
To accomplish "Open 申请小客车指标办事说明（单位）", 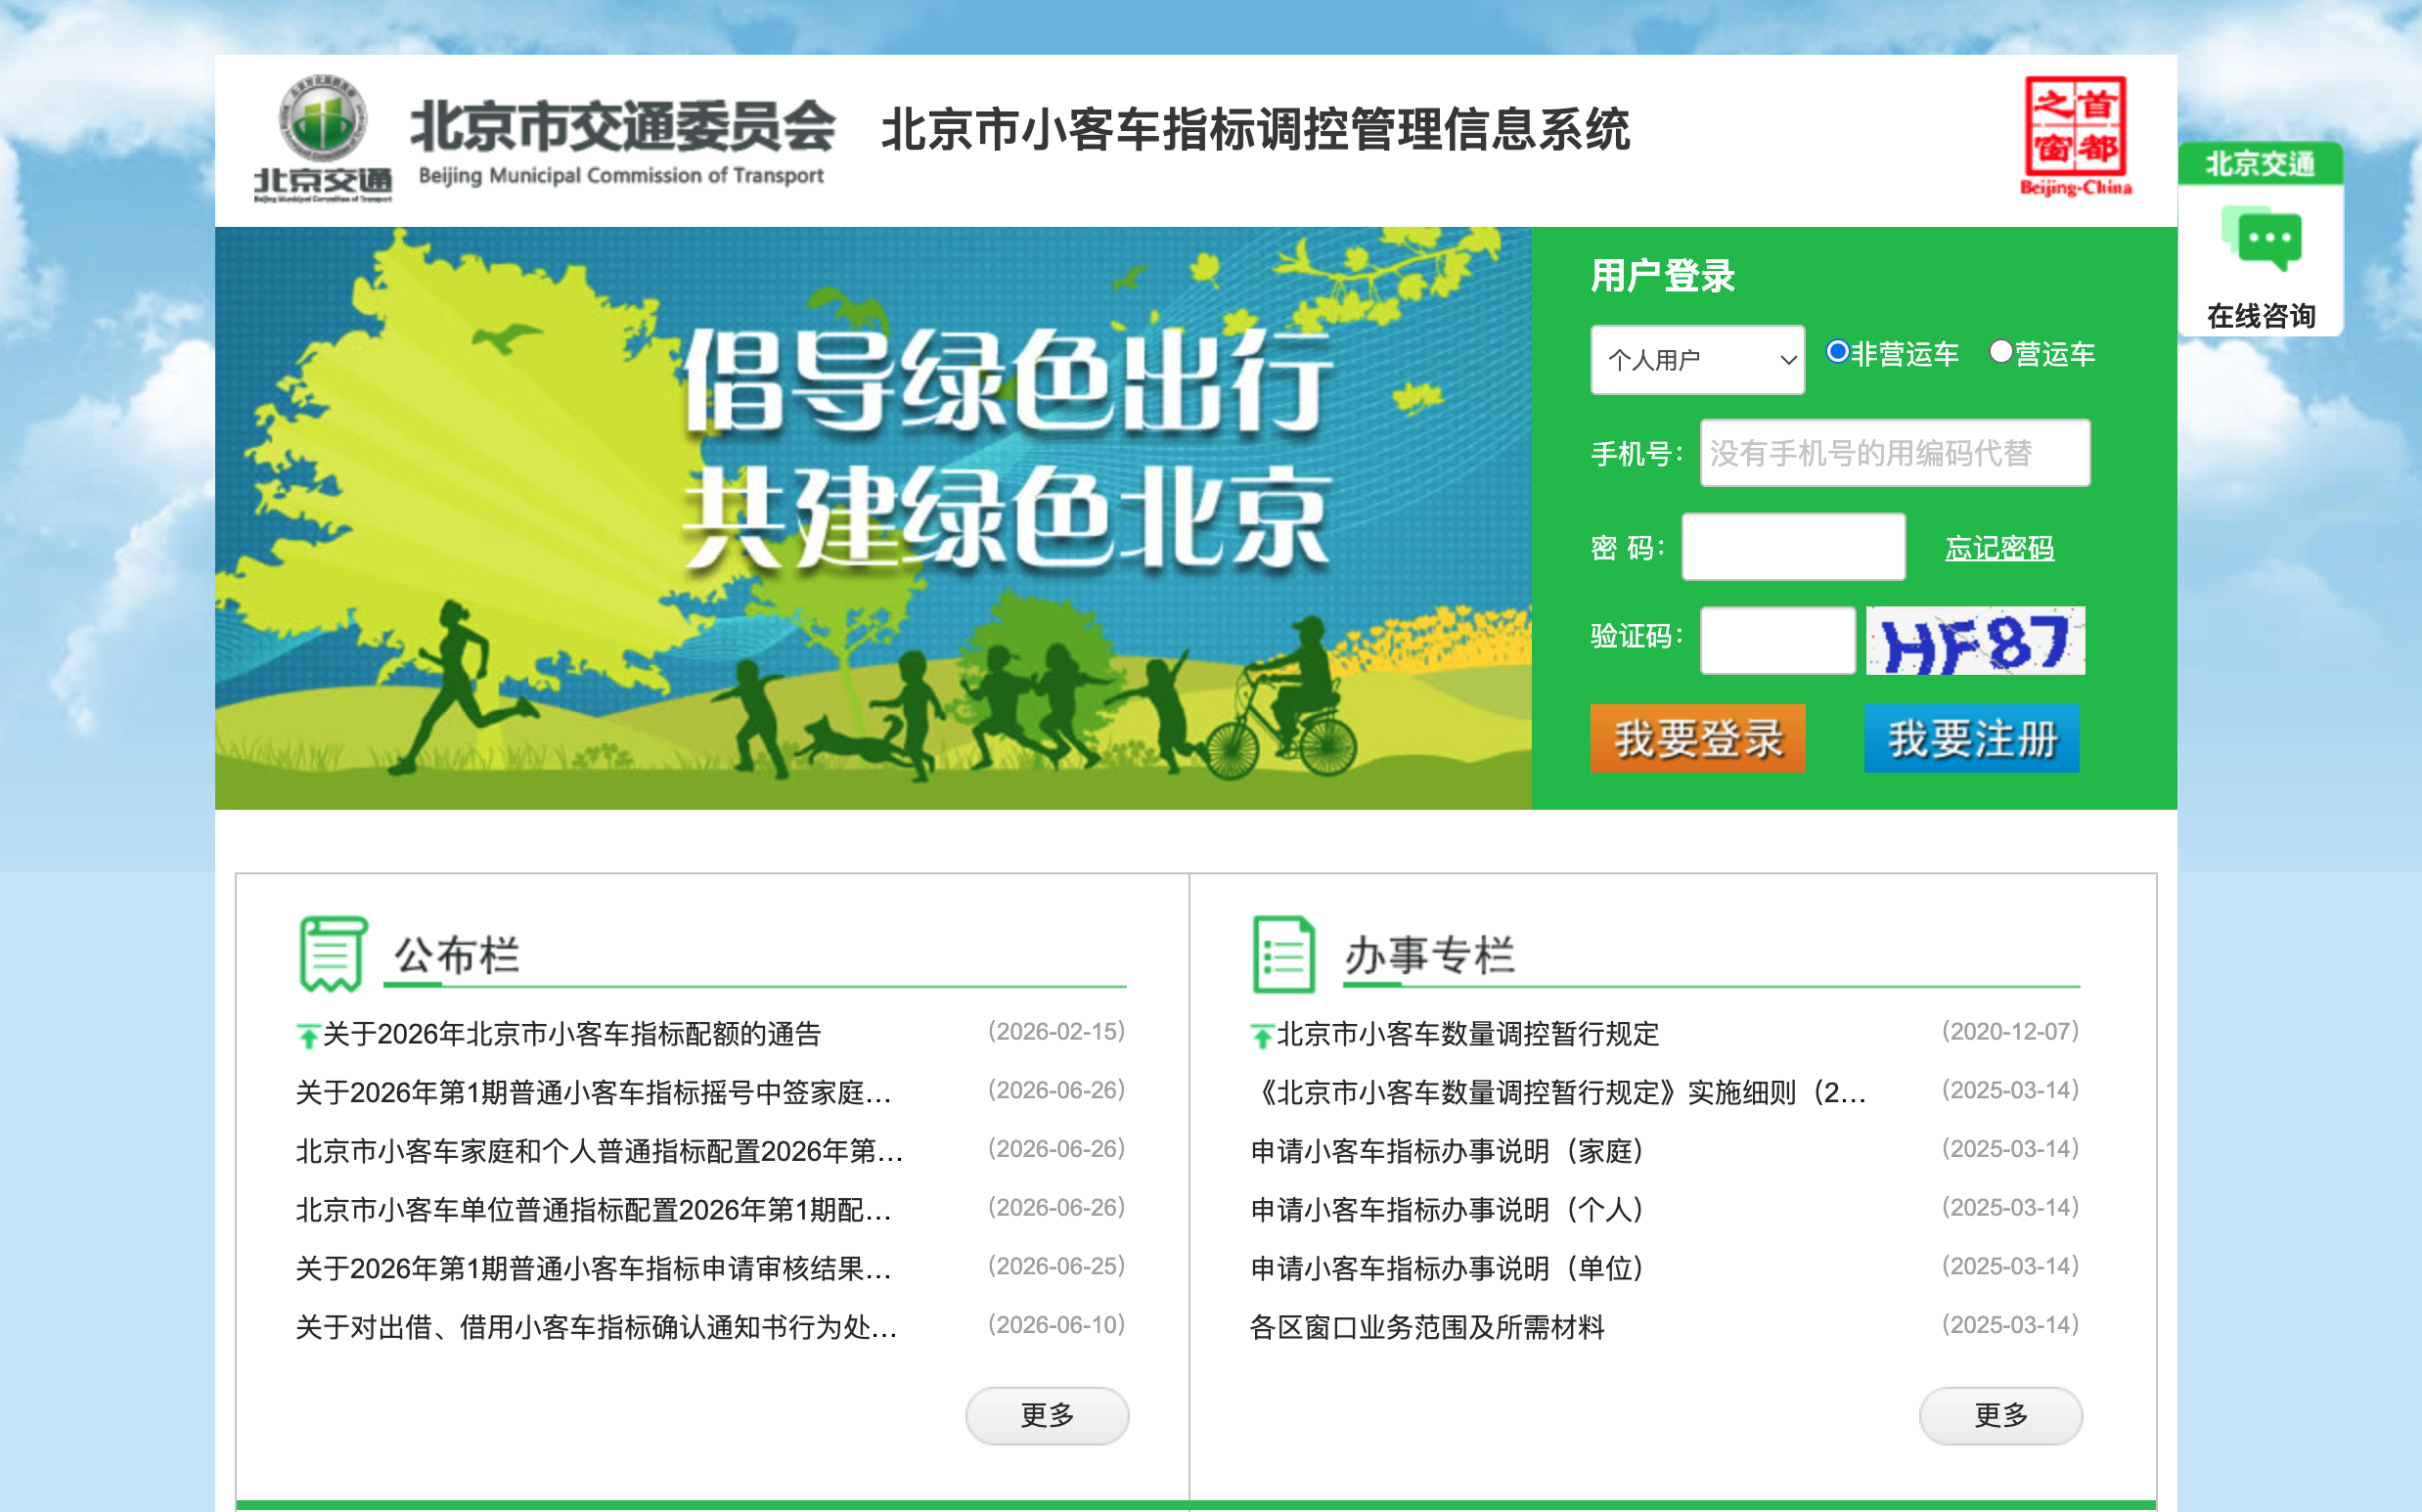I will (1447, 1269).
